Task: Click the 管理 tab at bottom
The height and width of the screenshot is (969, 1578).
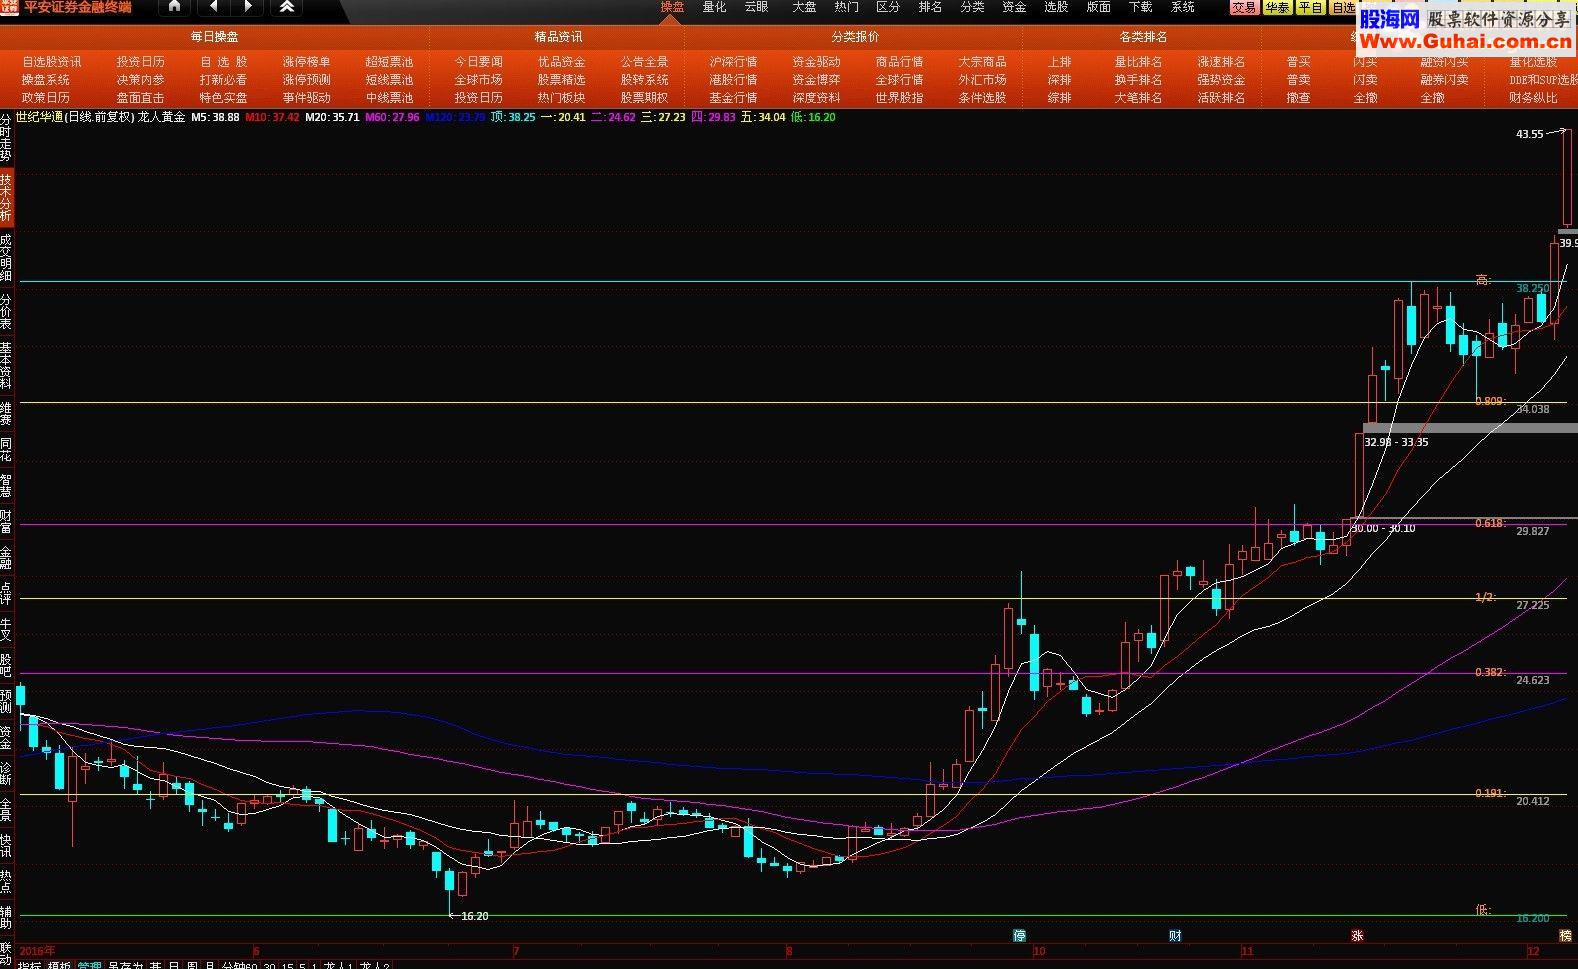Action: (89, 965)
